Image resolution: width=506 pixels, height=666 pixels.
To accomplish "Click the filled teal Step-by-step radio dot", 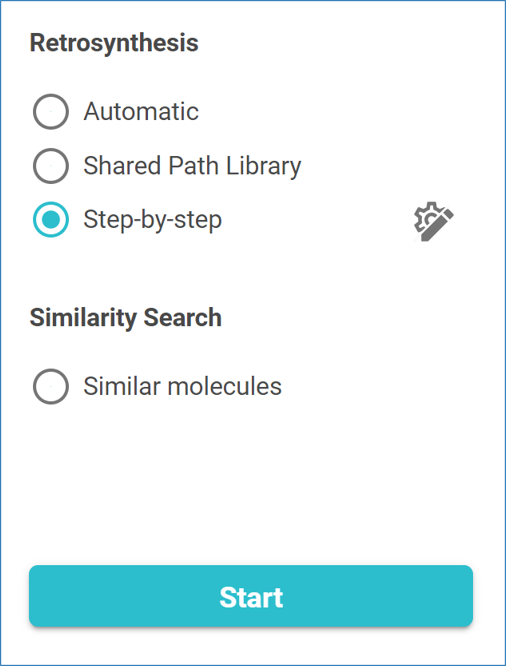I will pos(51,220).
